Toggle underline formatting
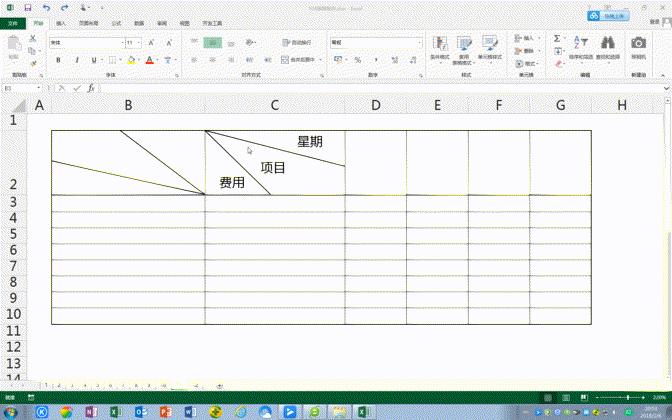The width and height of the screenshot is (672, 420). point(93,60)
